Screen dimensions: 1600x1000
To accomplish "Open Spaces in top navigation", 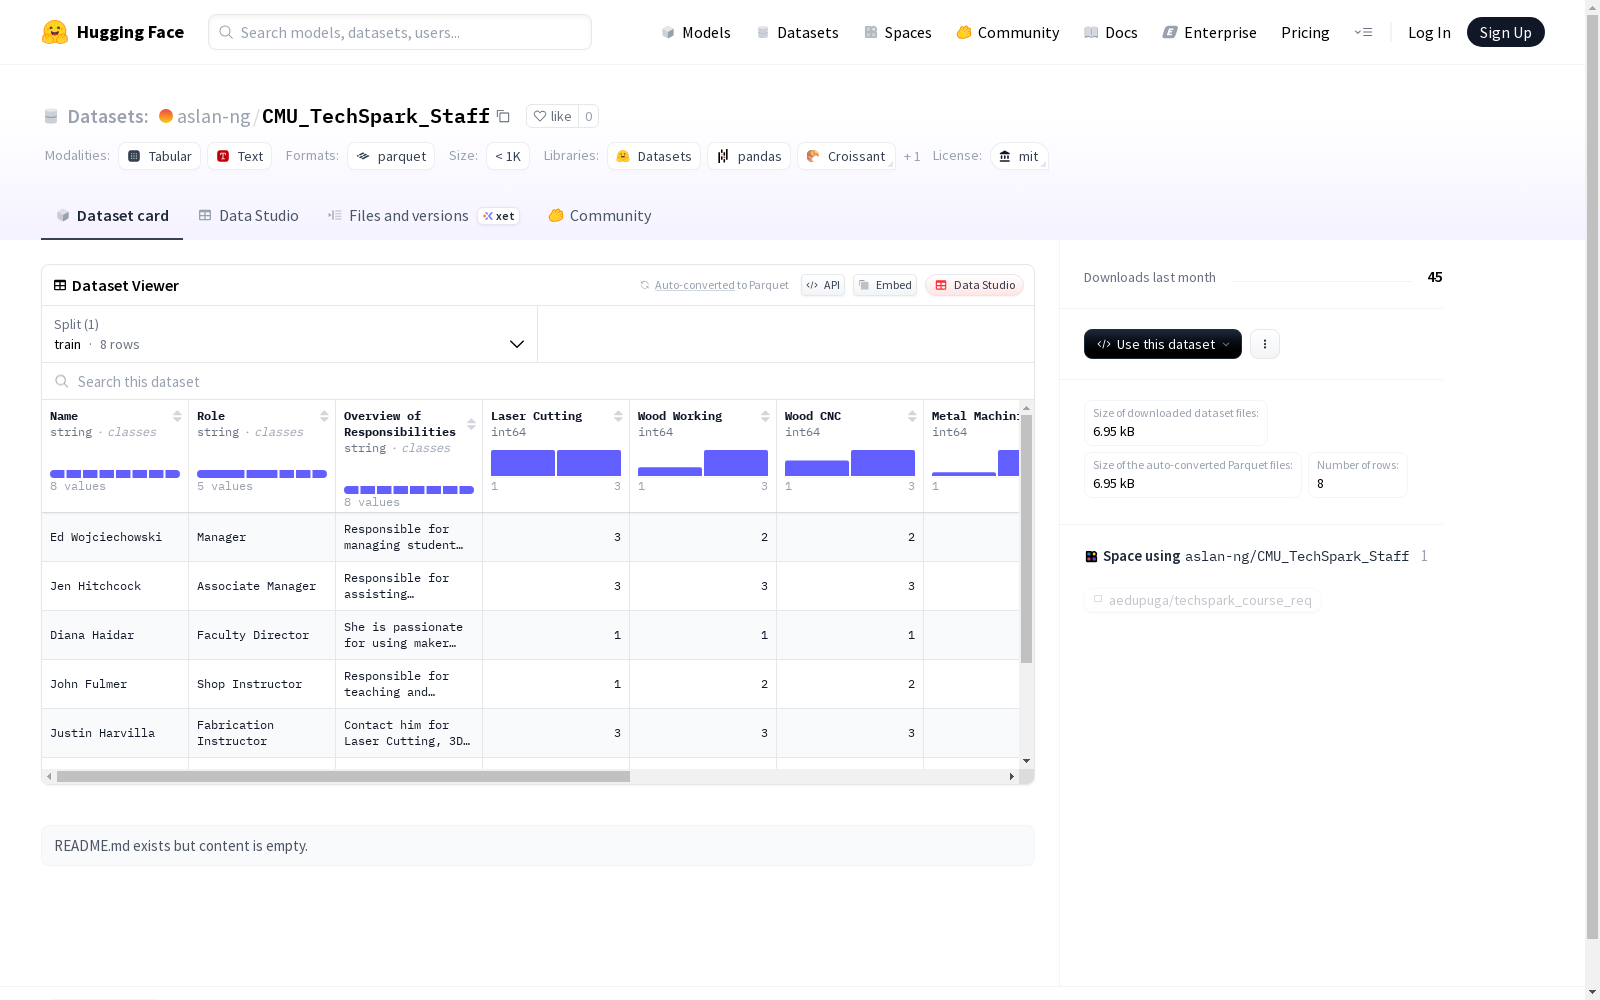I will 898,32.
